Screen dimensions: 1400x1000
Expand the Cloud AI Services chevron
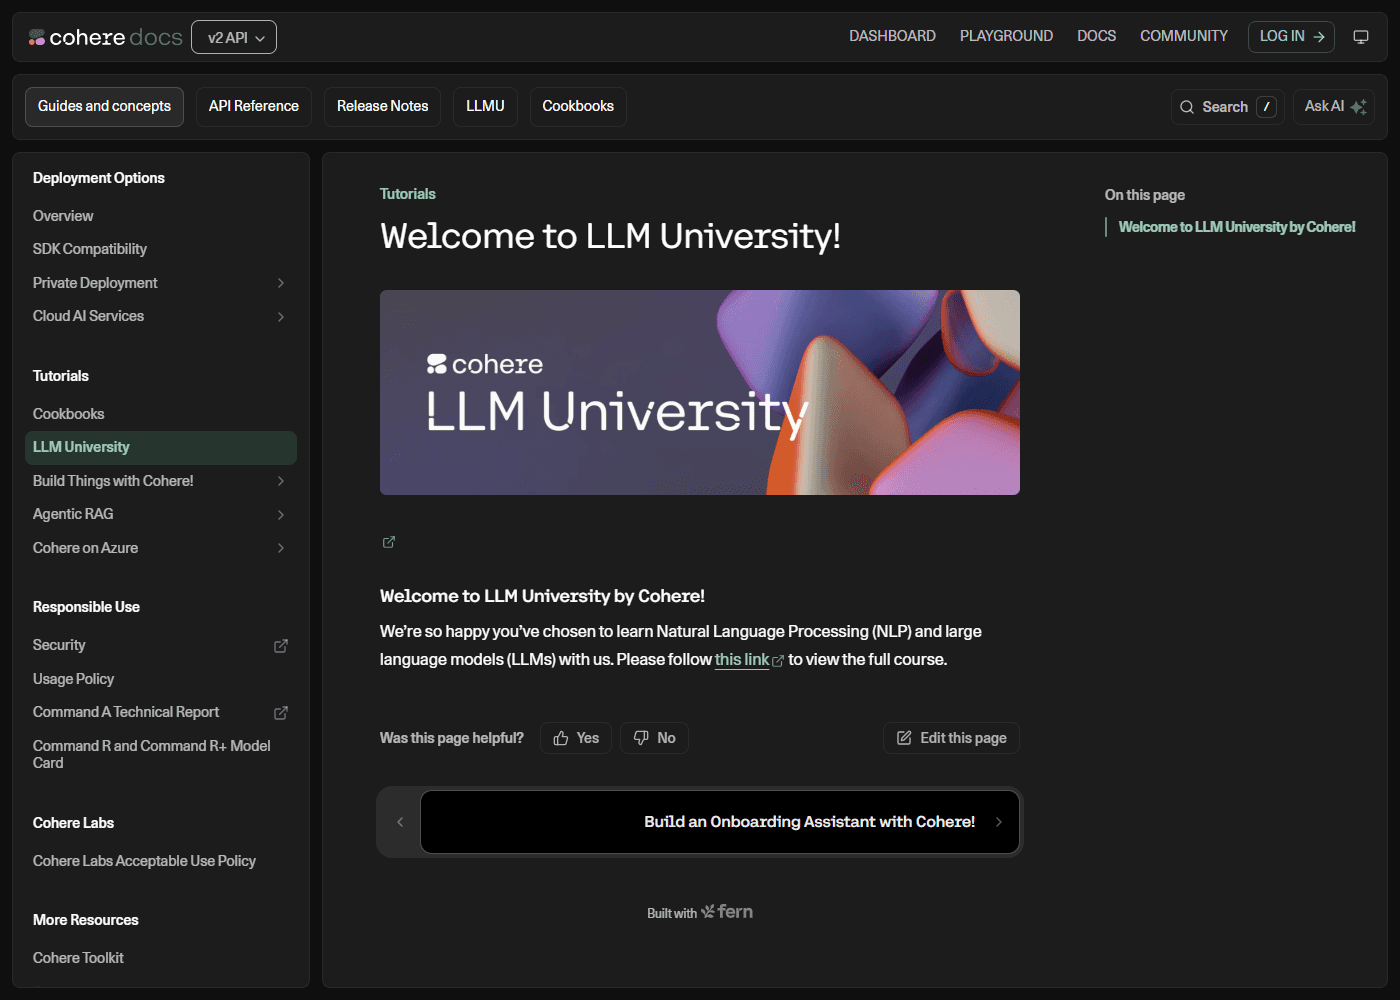281,317
